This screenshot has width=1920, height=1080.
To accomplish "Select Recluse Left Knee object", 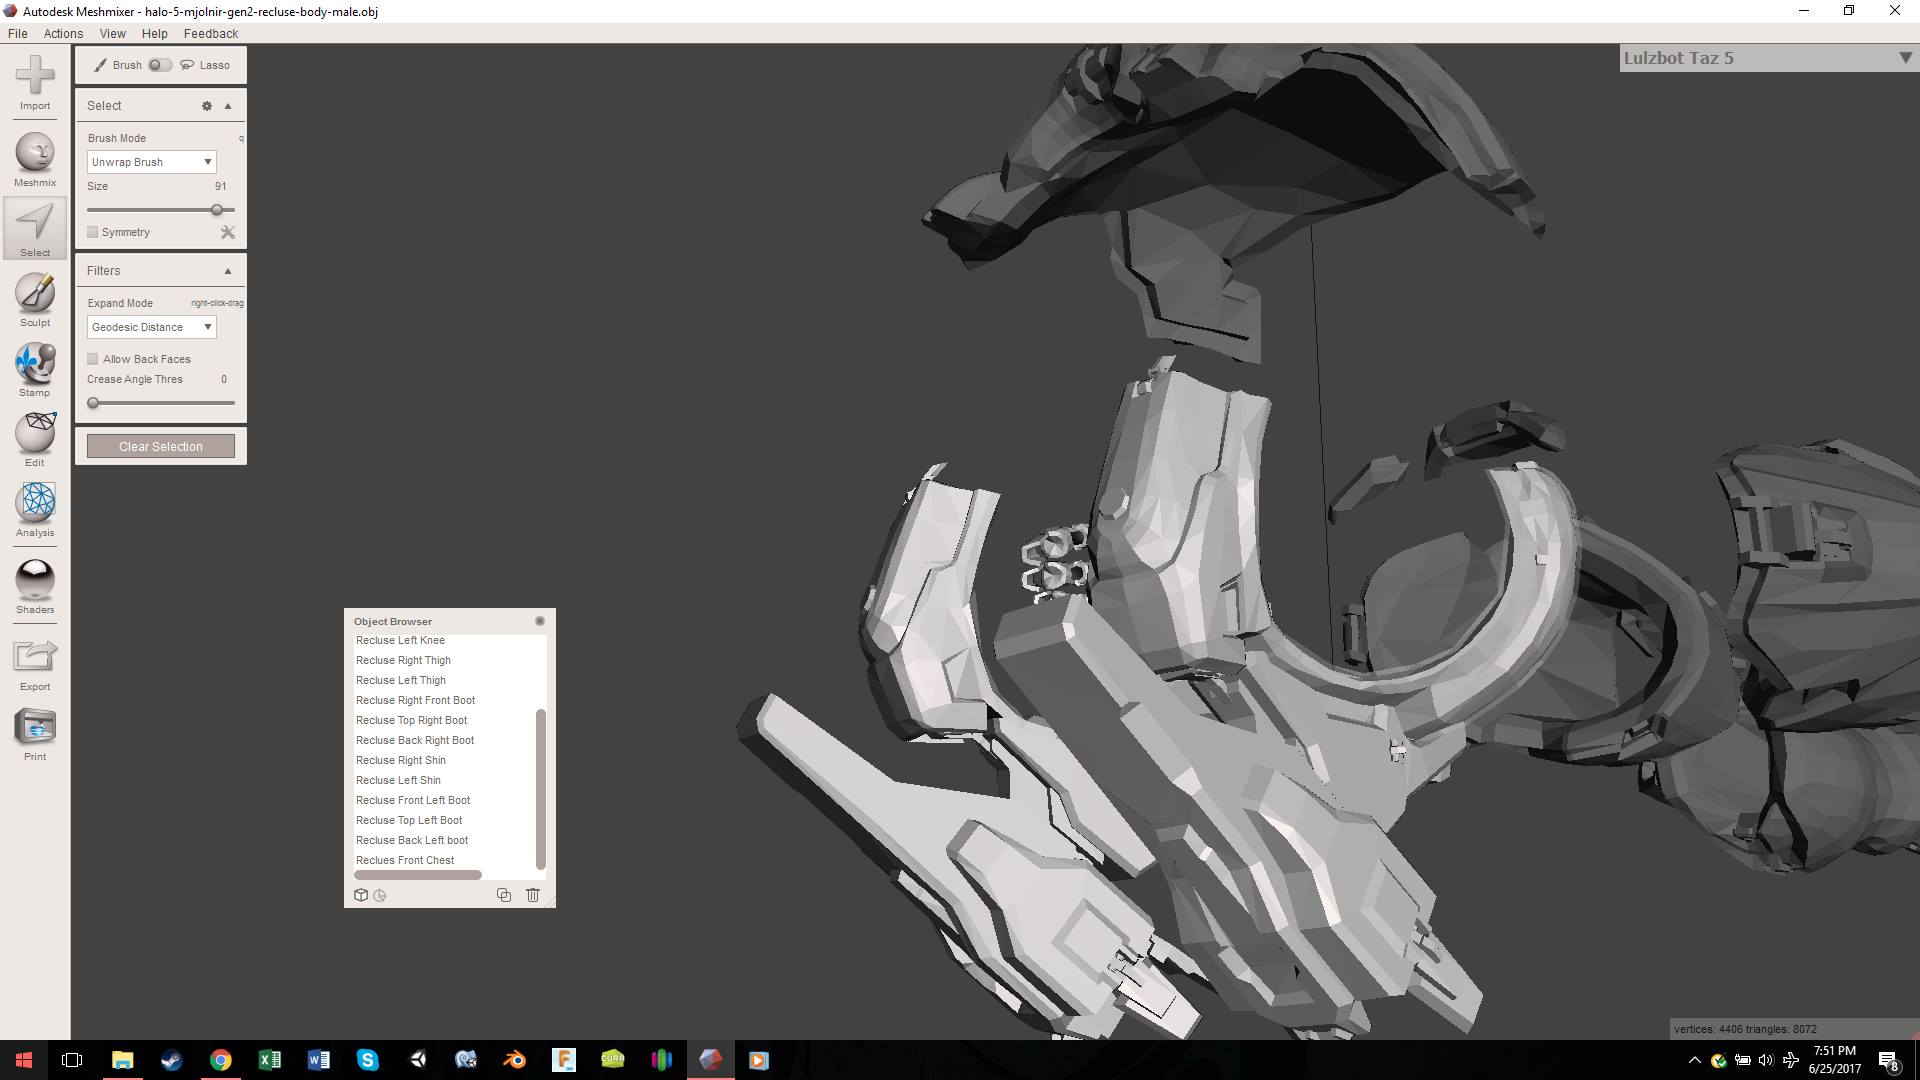I will tap(400, 640).
